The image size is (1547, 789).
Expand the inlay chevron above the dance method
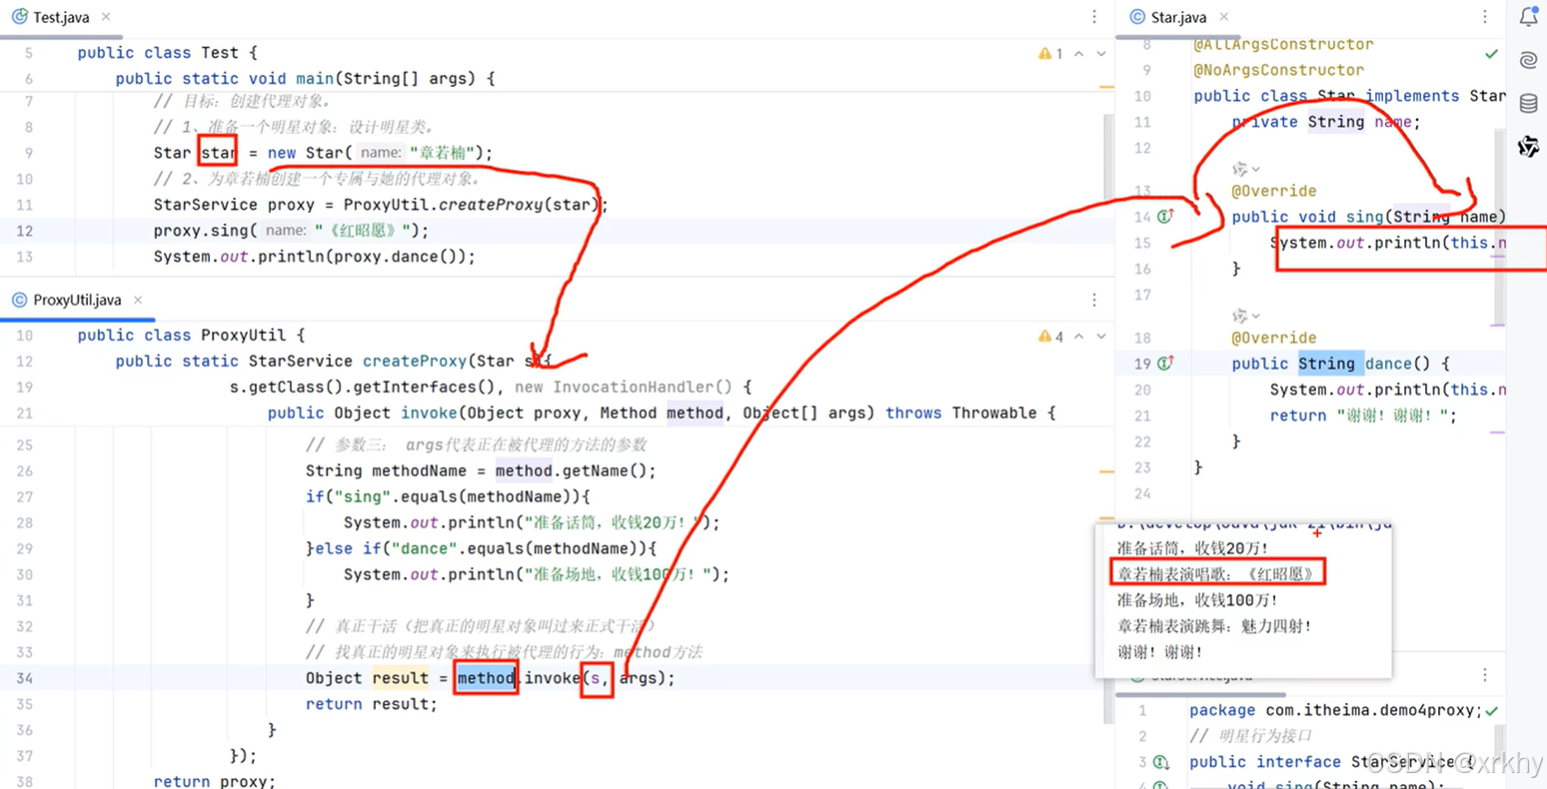[x=1256, y=317]
